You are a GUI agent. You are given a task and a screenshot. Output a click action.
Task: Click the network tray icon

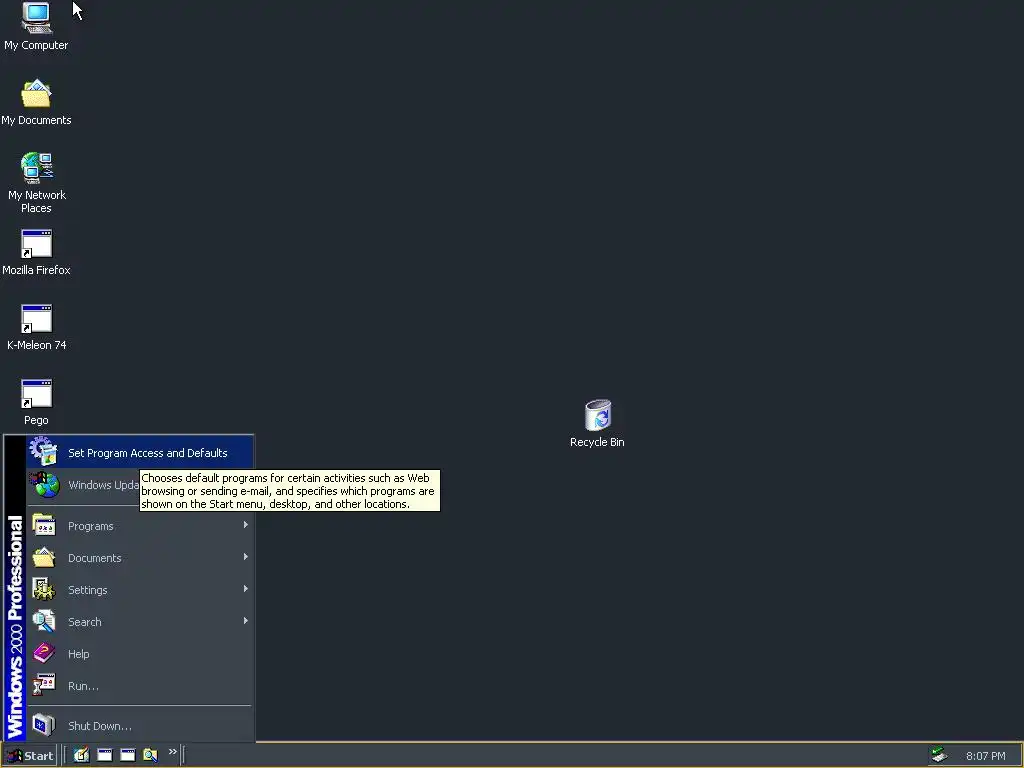(939, 755)
